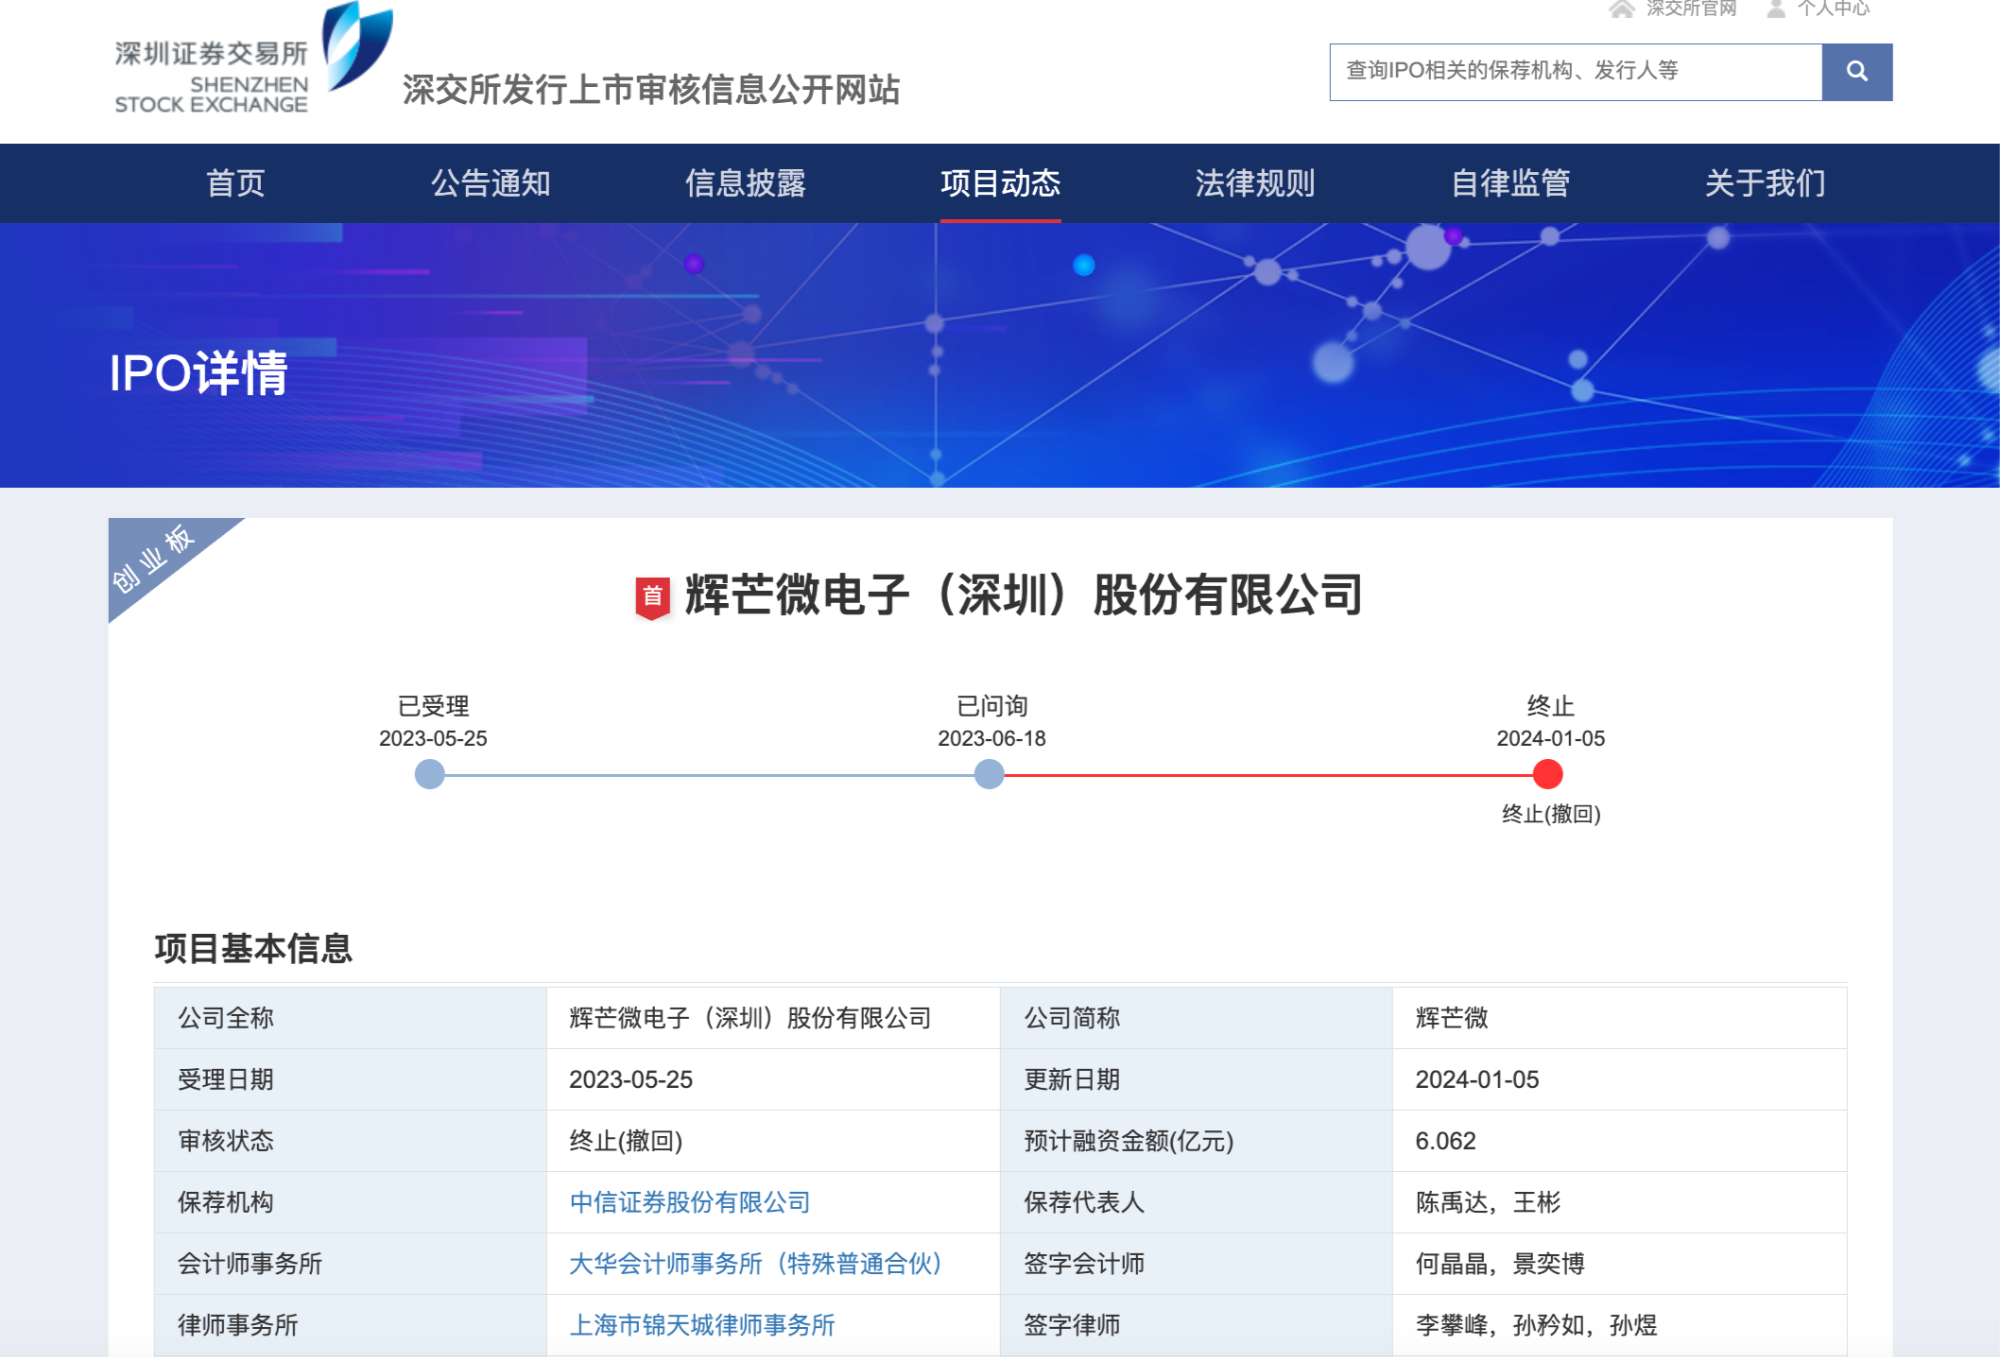
Task: Click the red 终止 timeline dot
Action: [1547, 774]
